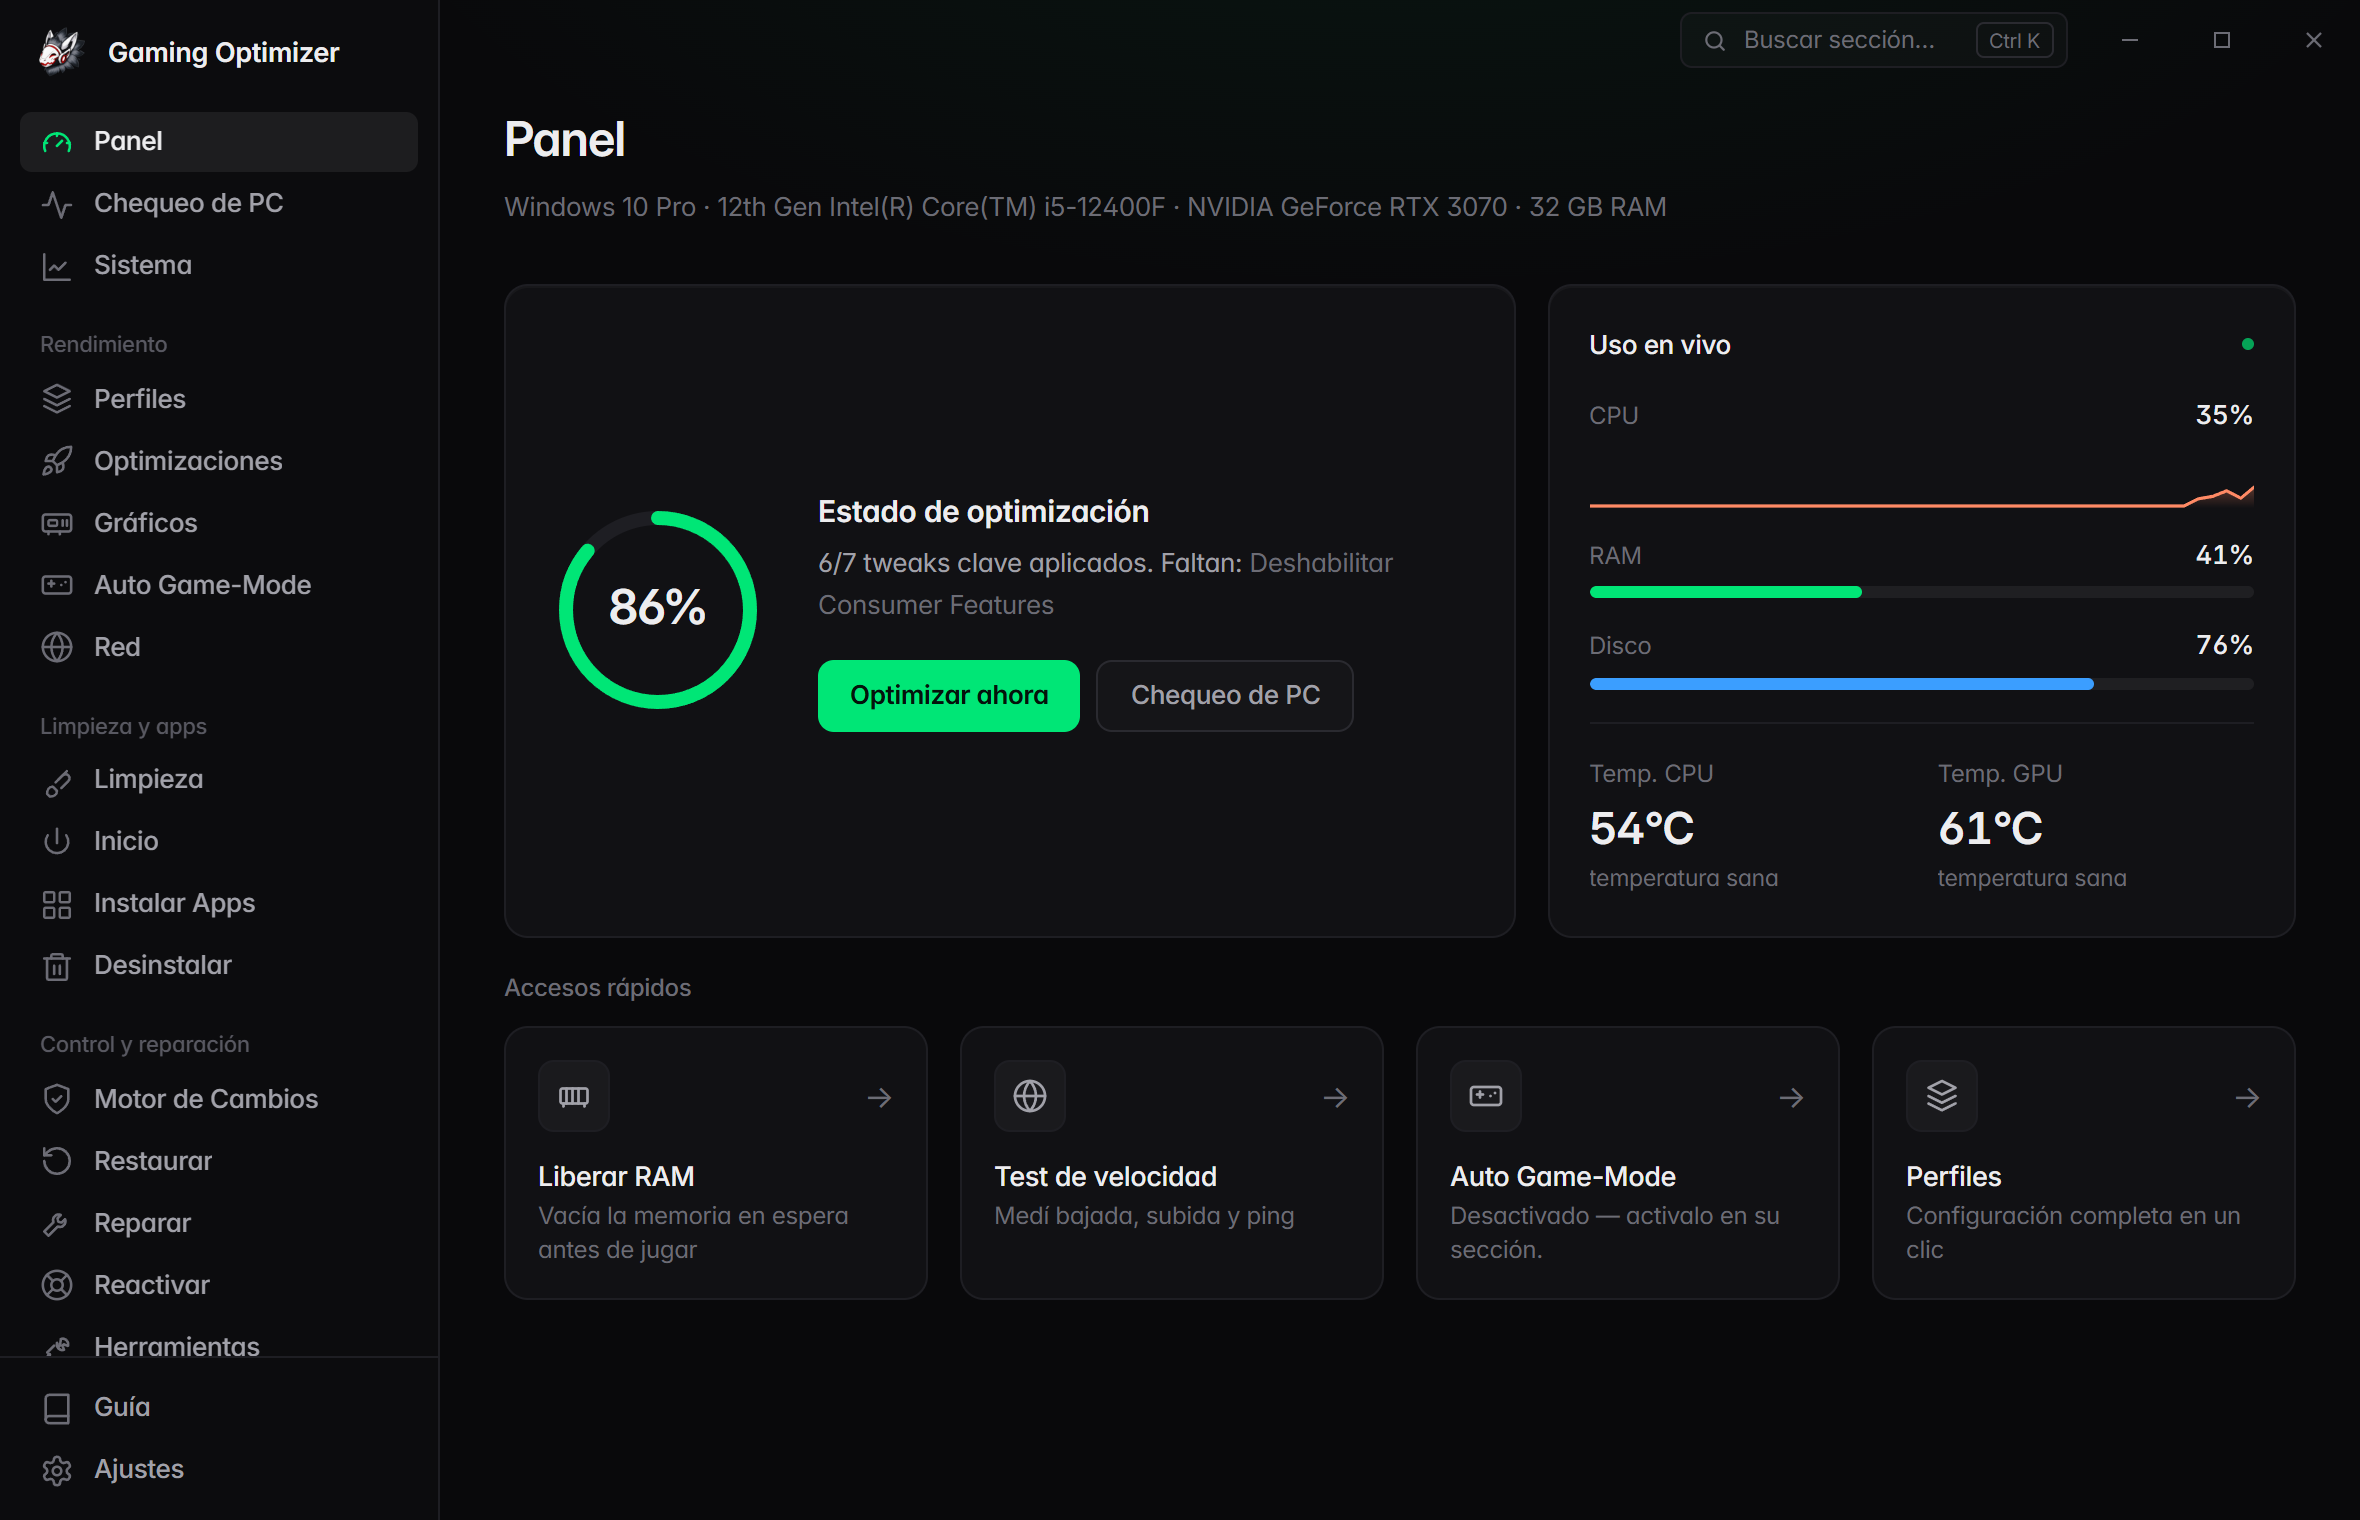Click the Red globe icon in sidebar
2360x1520 pixels.
point(57,647)
